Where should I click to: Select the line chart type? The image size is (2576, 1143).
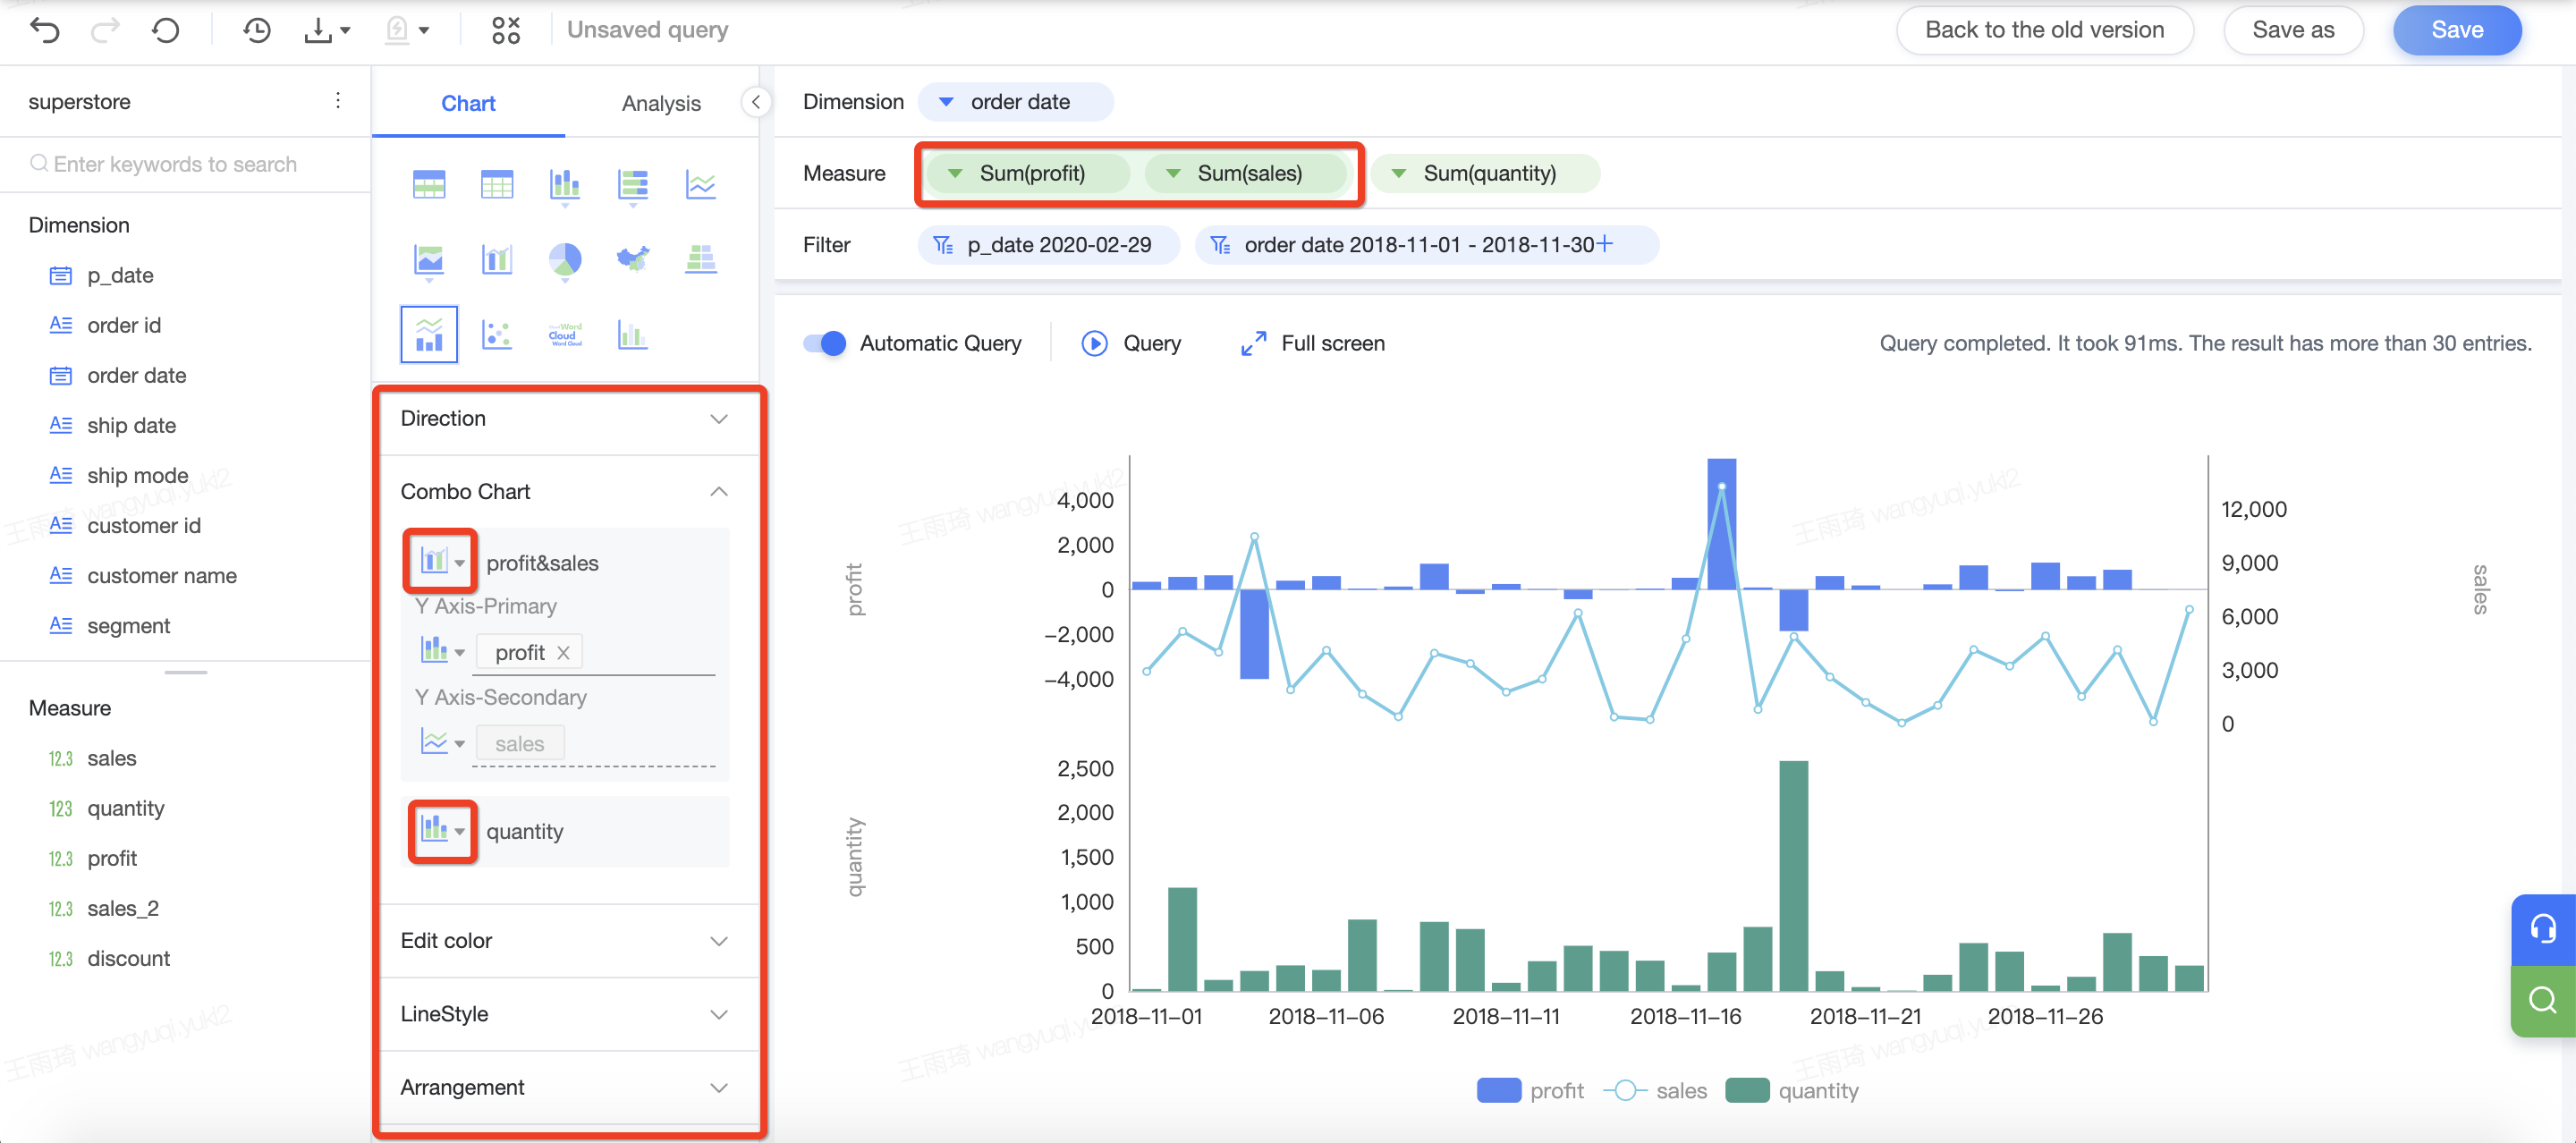click(701, 185)
